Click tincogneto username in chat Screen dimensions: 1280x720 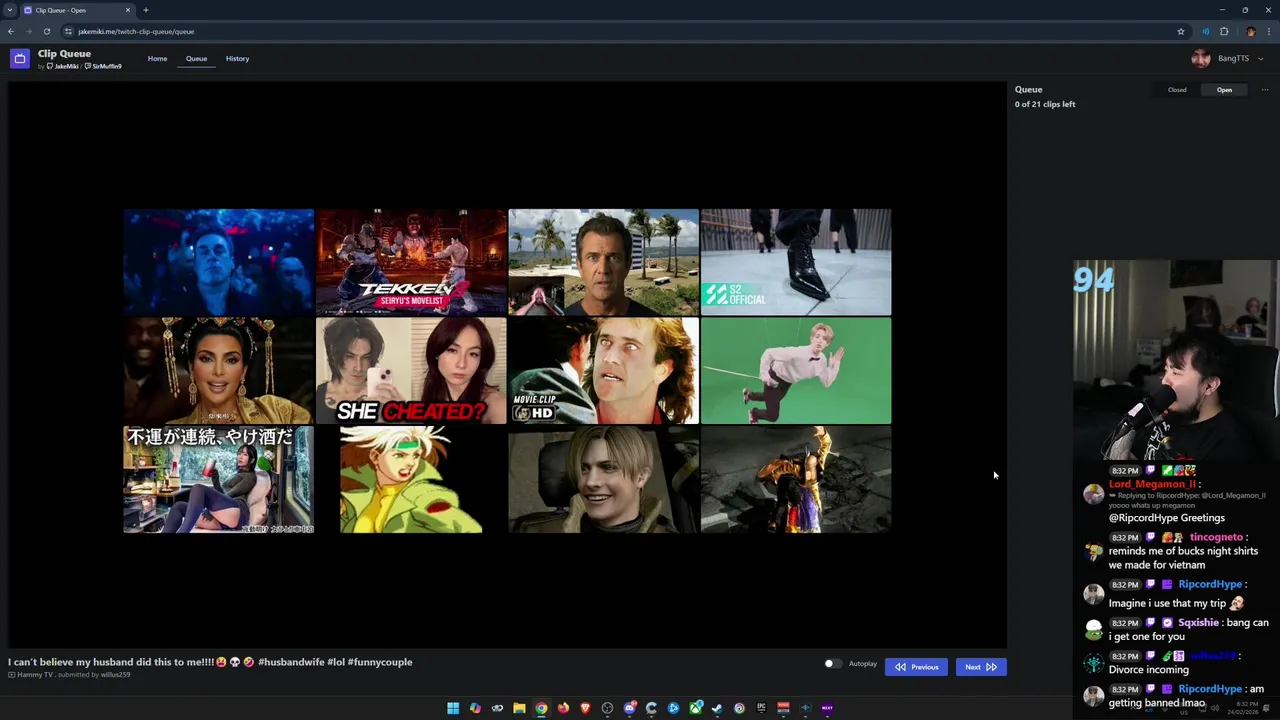tap(1216, 537)
